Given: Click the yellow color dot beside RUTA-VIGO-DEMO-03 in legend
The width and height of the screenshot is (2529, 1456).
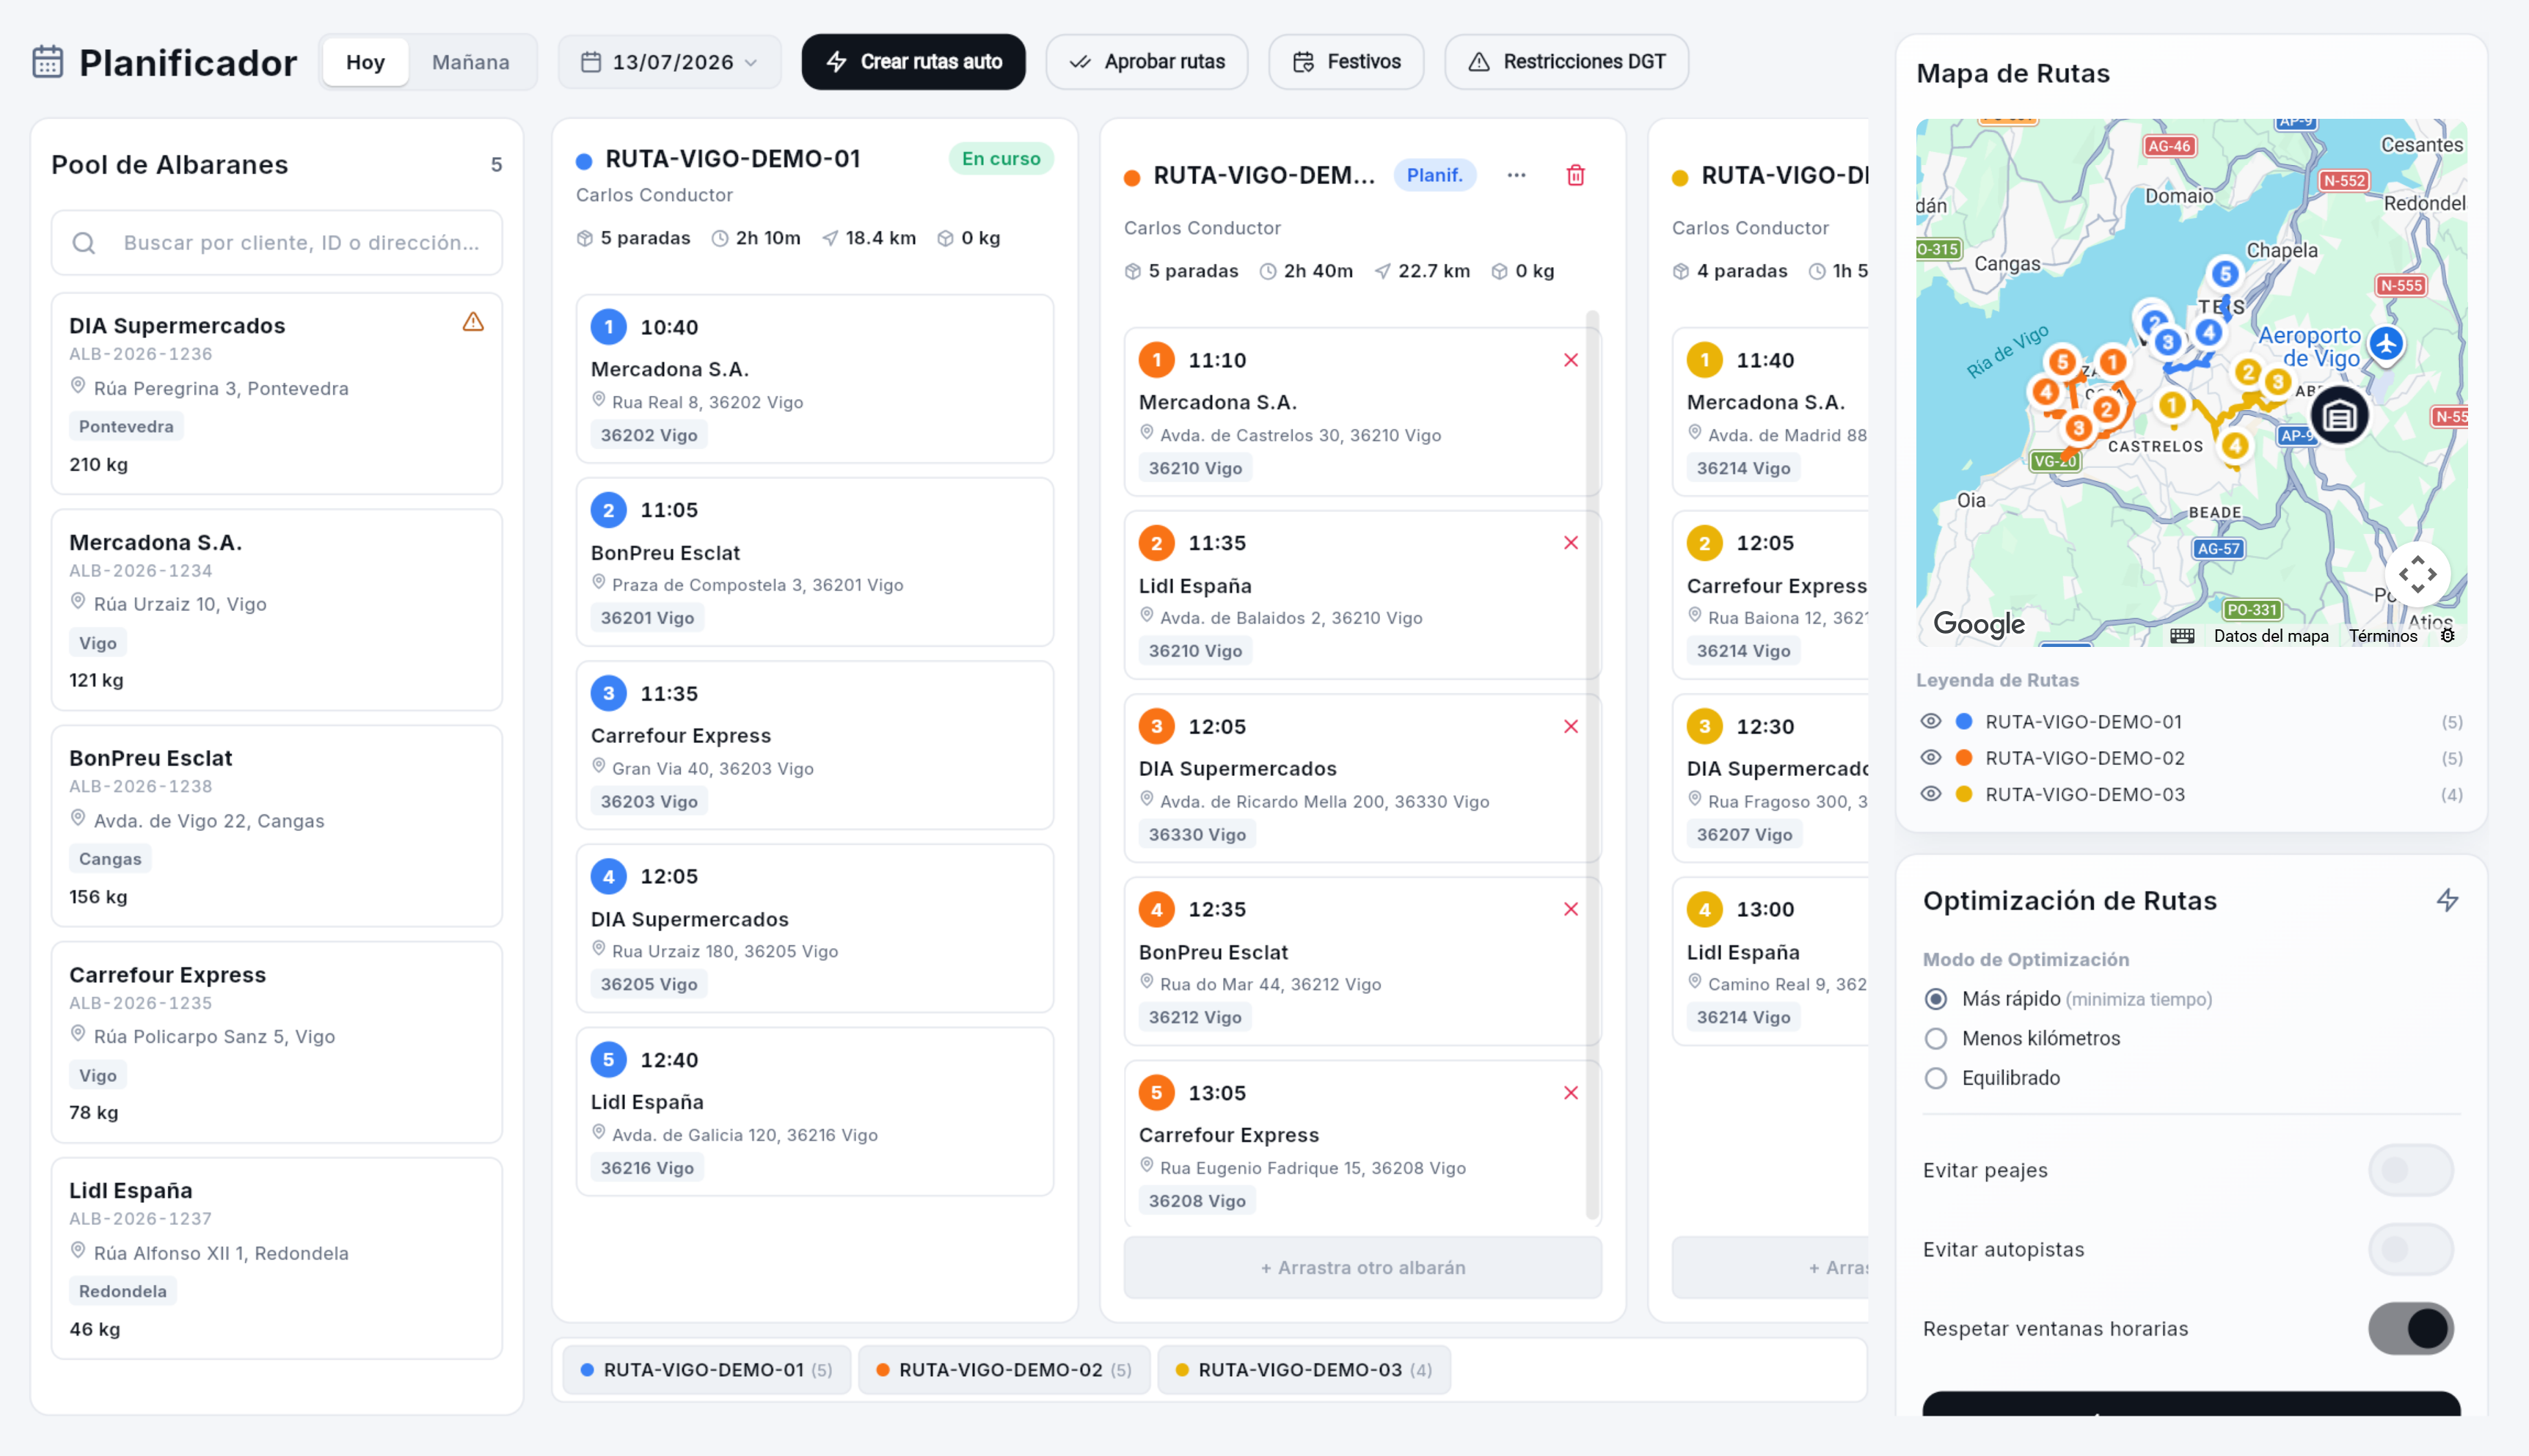Looking at the screenshot, I should [1963, 794].
